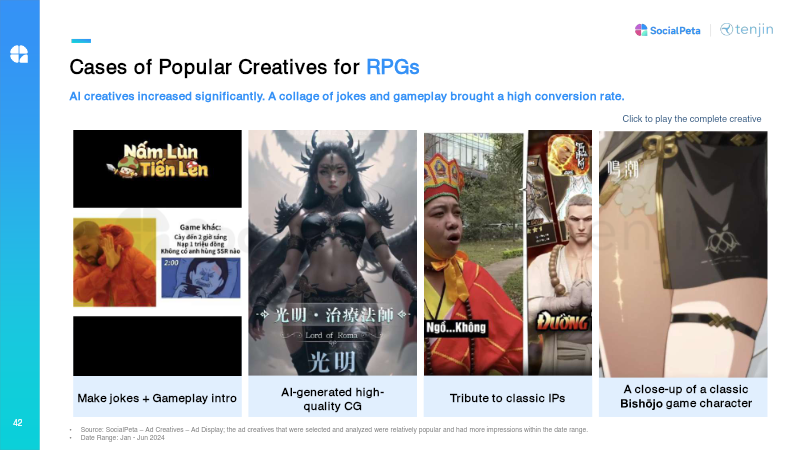This screenshot has width=800, height=450.
Task: Click the white pie-chart logo in sidebar
Action: coord(20,53)
